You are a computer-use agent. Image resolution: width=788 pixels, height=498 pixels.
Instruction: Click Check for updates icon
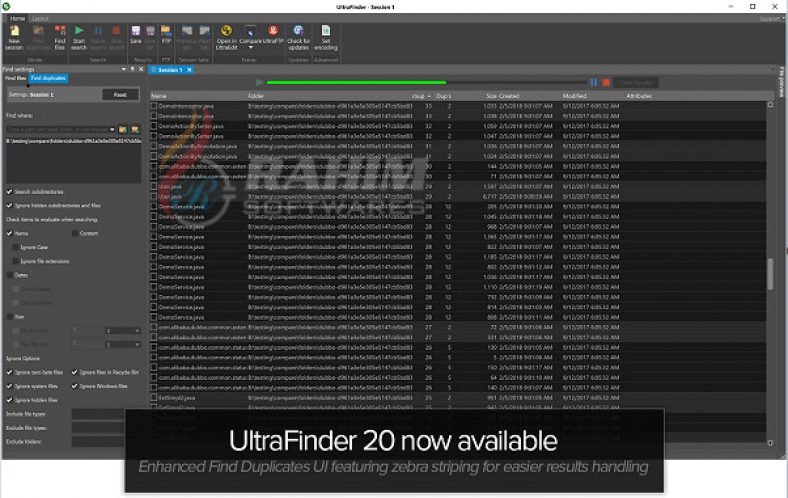point(298,37)
